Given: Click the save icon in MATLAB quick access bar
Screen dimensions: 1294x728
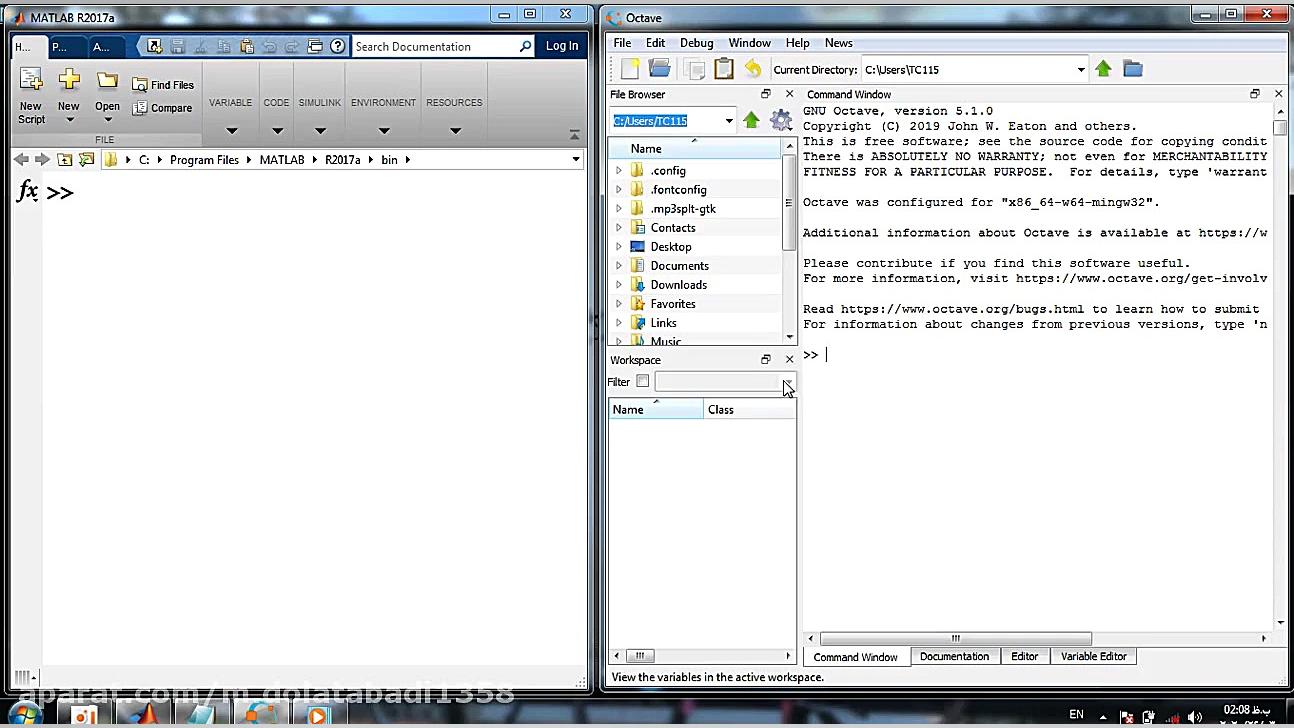Looking at the screenshot, I should click(177, 46).
